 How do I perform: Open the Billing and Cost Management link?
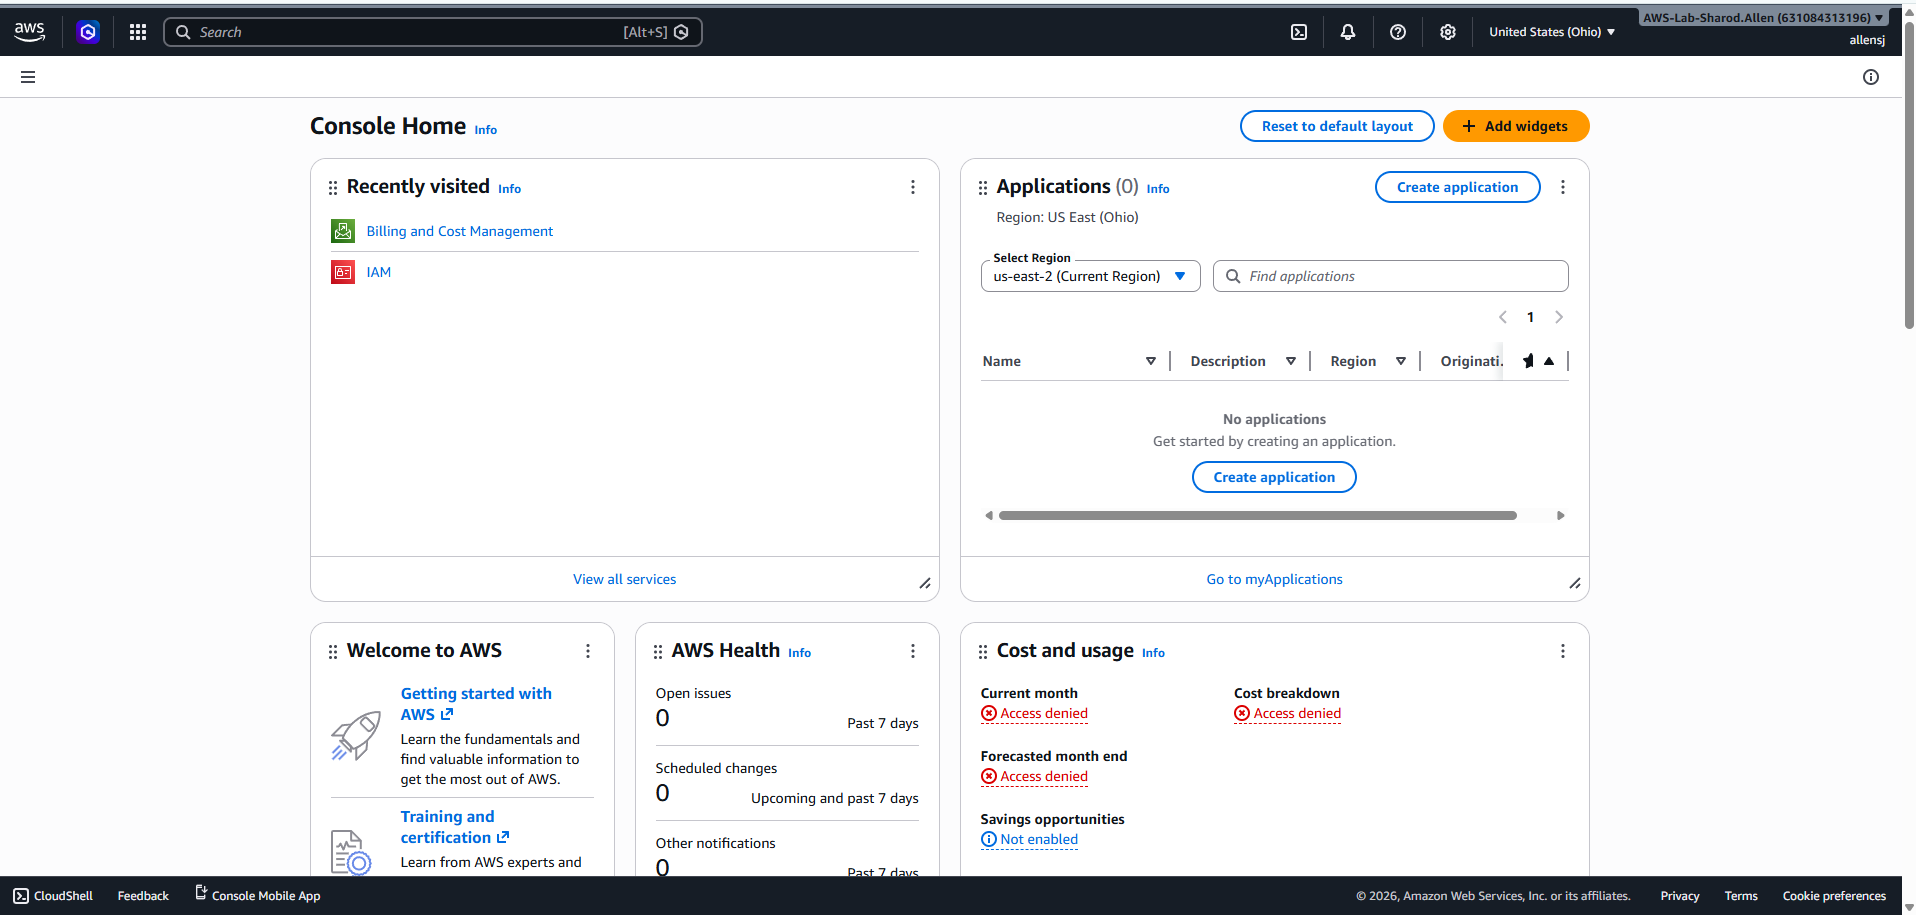[460, 231]
